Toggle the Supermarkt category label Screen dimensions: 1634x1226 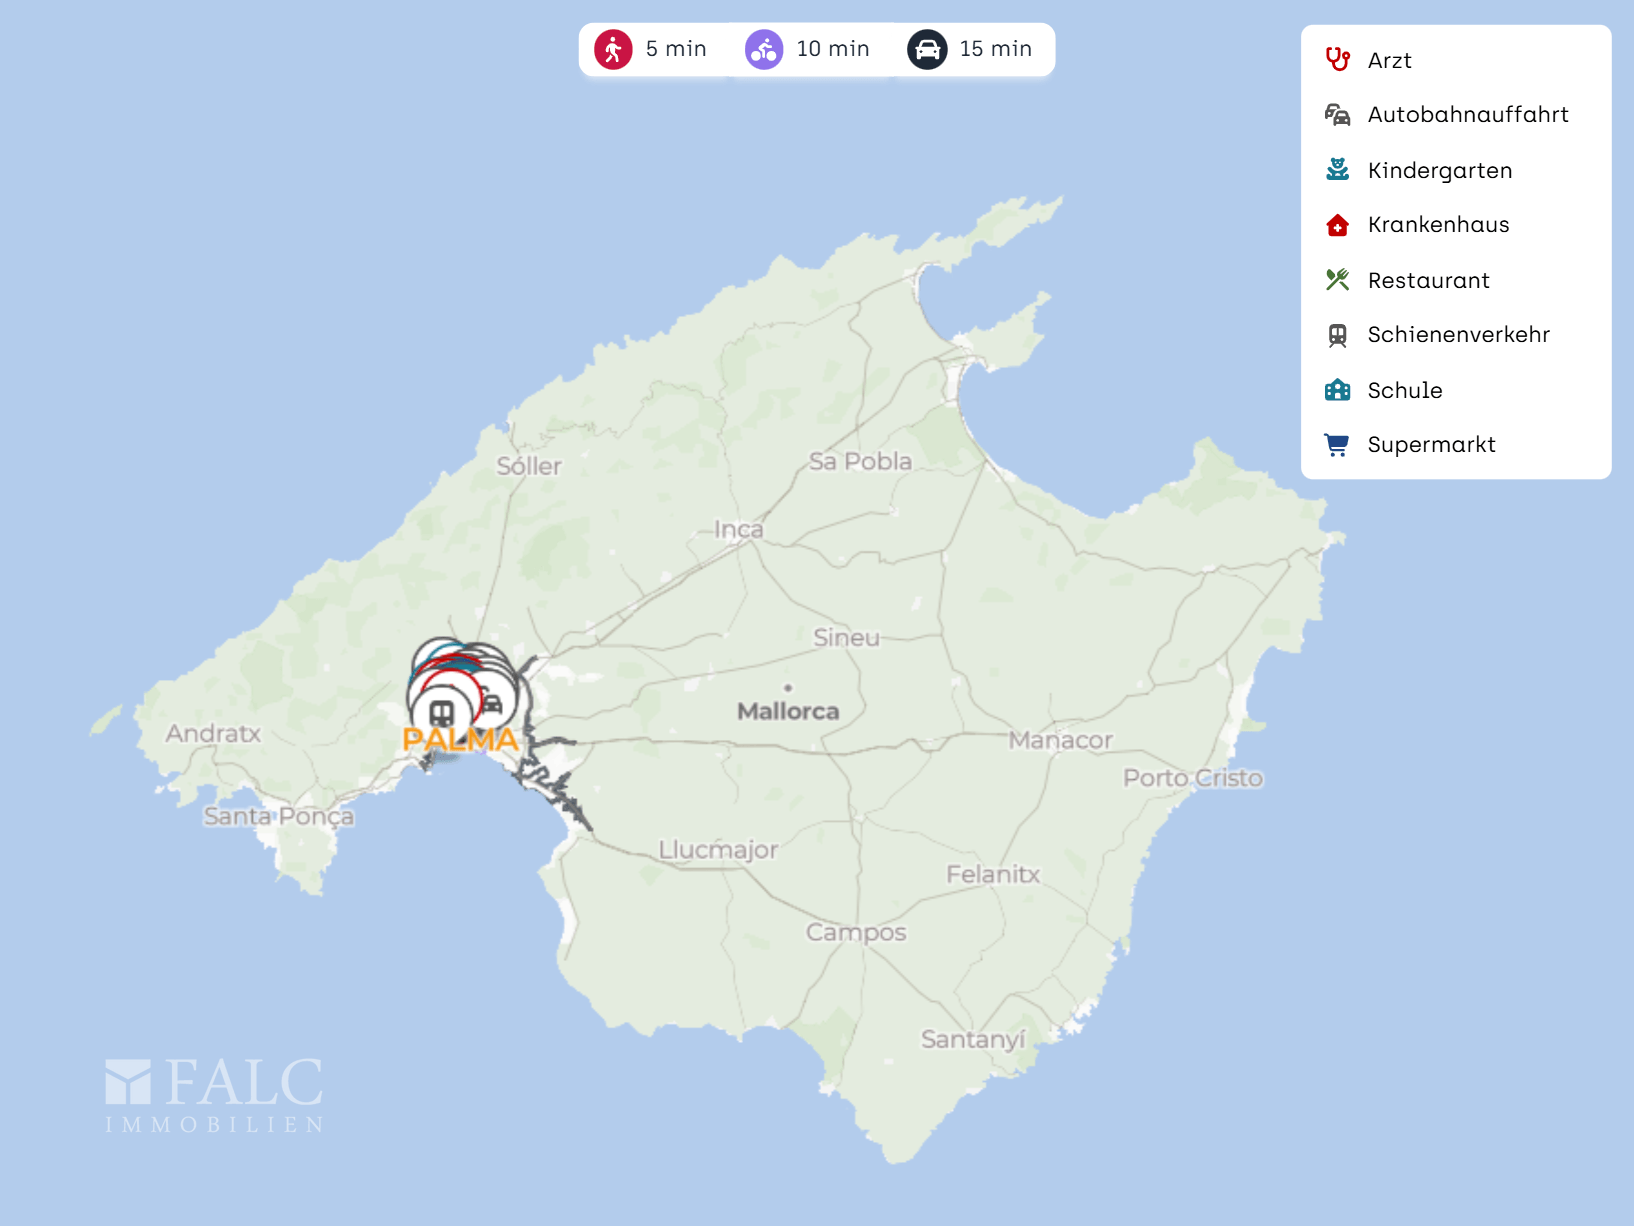point(1431,445)
